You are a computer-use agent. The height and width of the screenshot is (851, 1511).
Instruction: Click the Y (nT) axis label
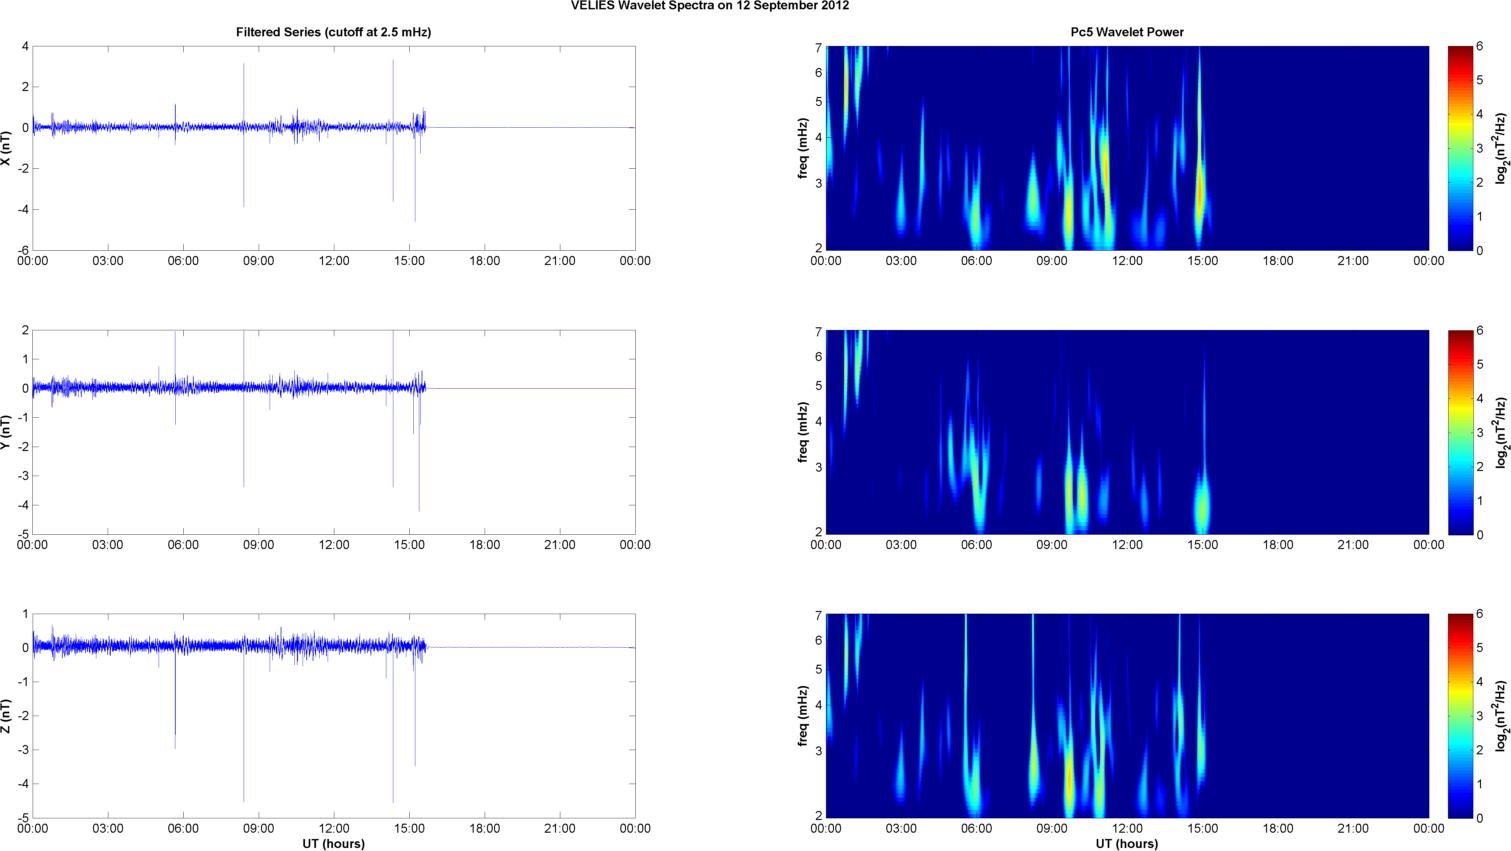(x=7, y=432)
